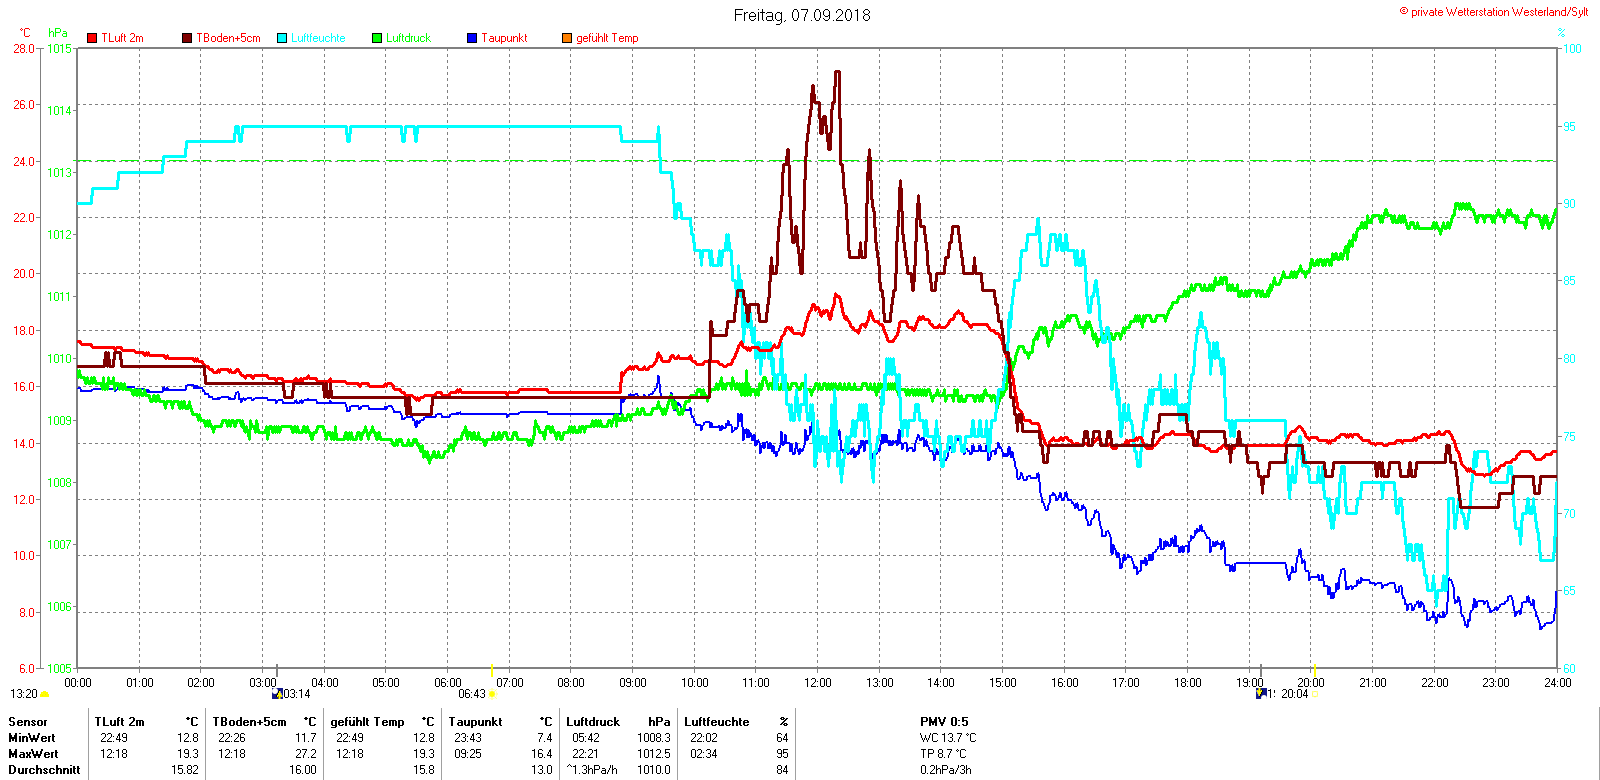Click the Luftdruck maximum value '1012.5'

pos(654,754)
